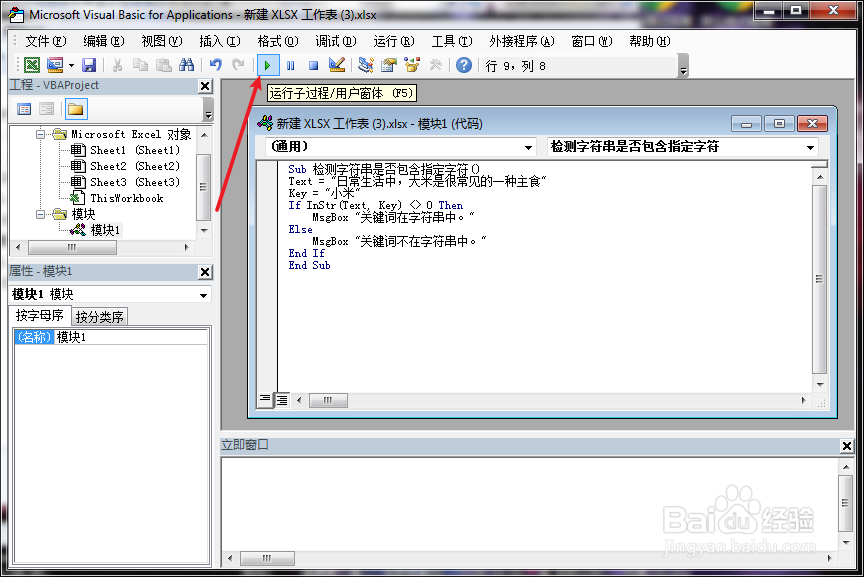Collapse the Microsoft Excel 对象 folder
This screenshot has width=864, height=577.
click(40, 134)
